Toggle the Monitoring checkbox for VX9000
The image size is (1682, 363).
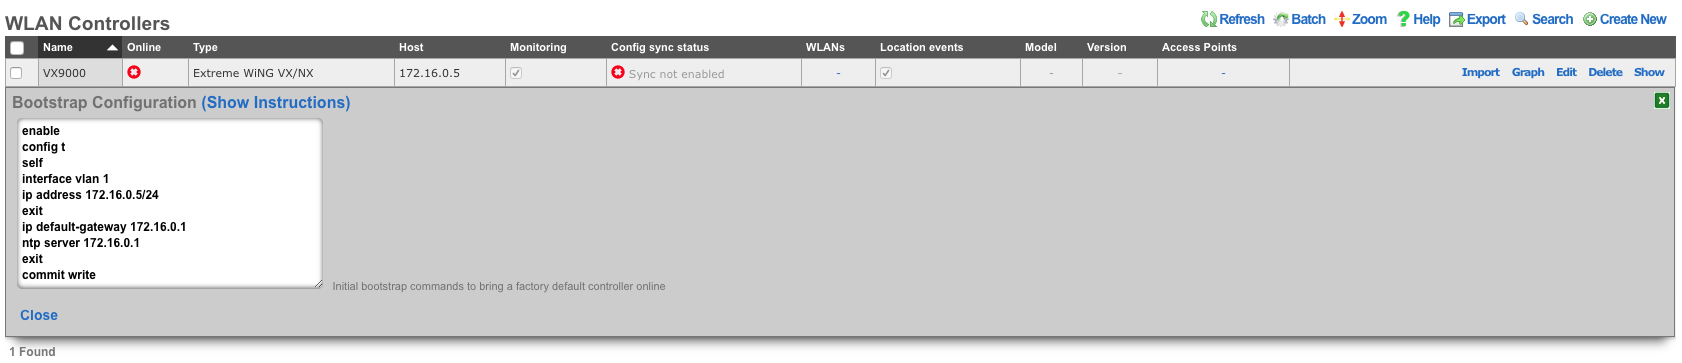516,73
